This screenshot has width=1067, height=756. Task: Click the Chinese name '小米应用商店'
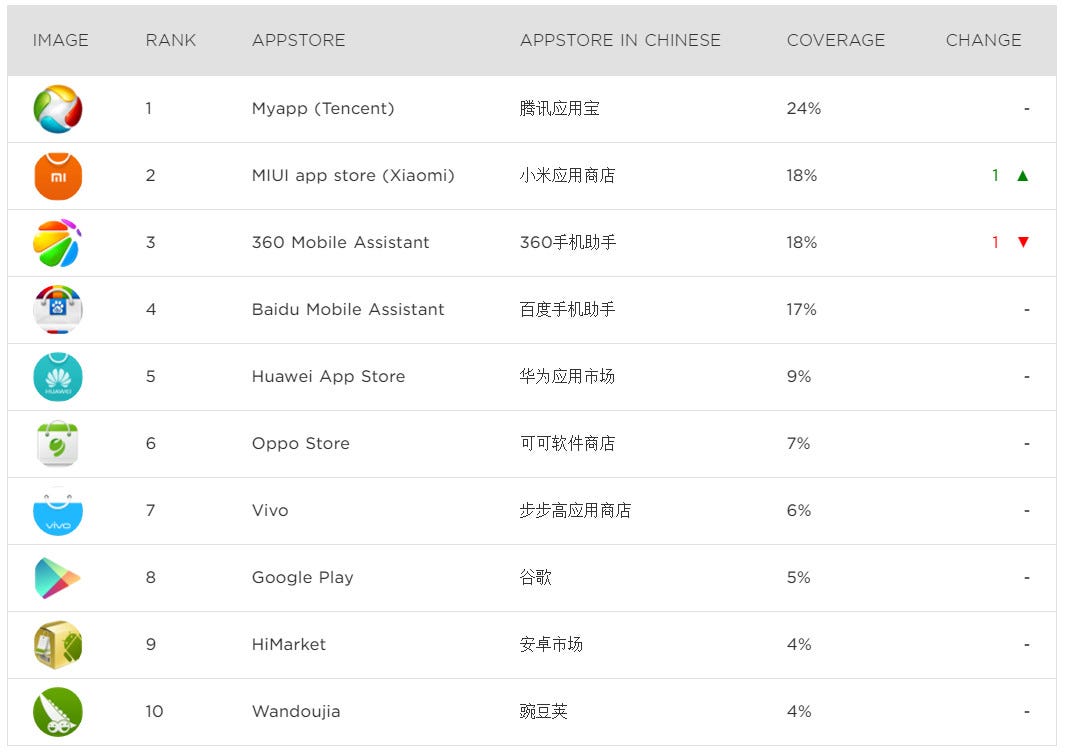568,176
